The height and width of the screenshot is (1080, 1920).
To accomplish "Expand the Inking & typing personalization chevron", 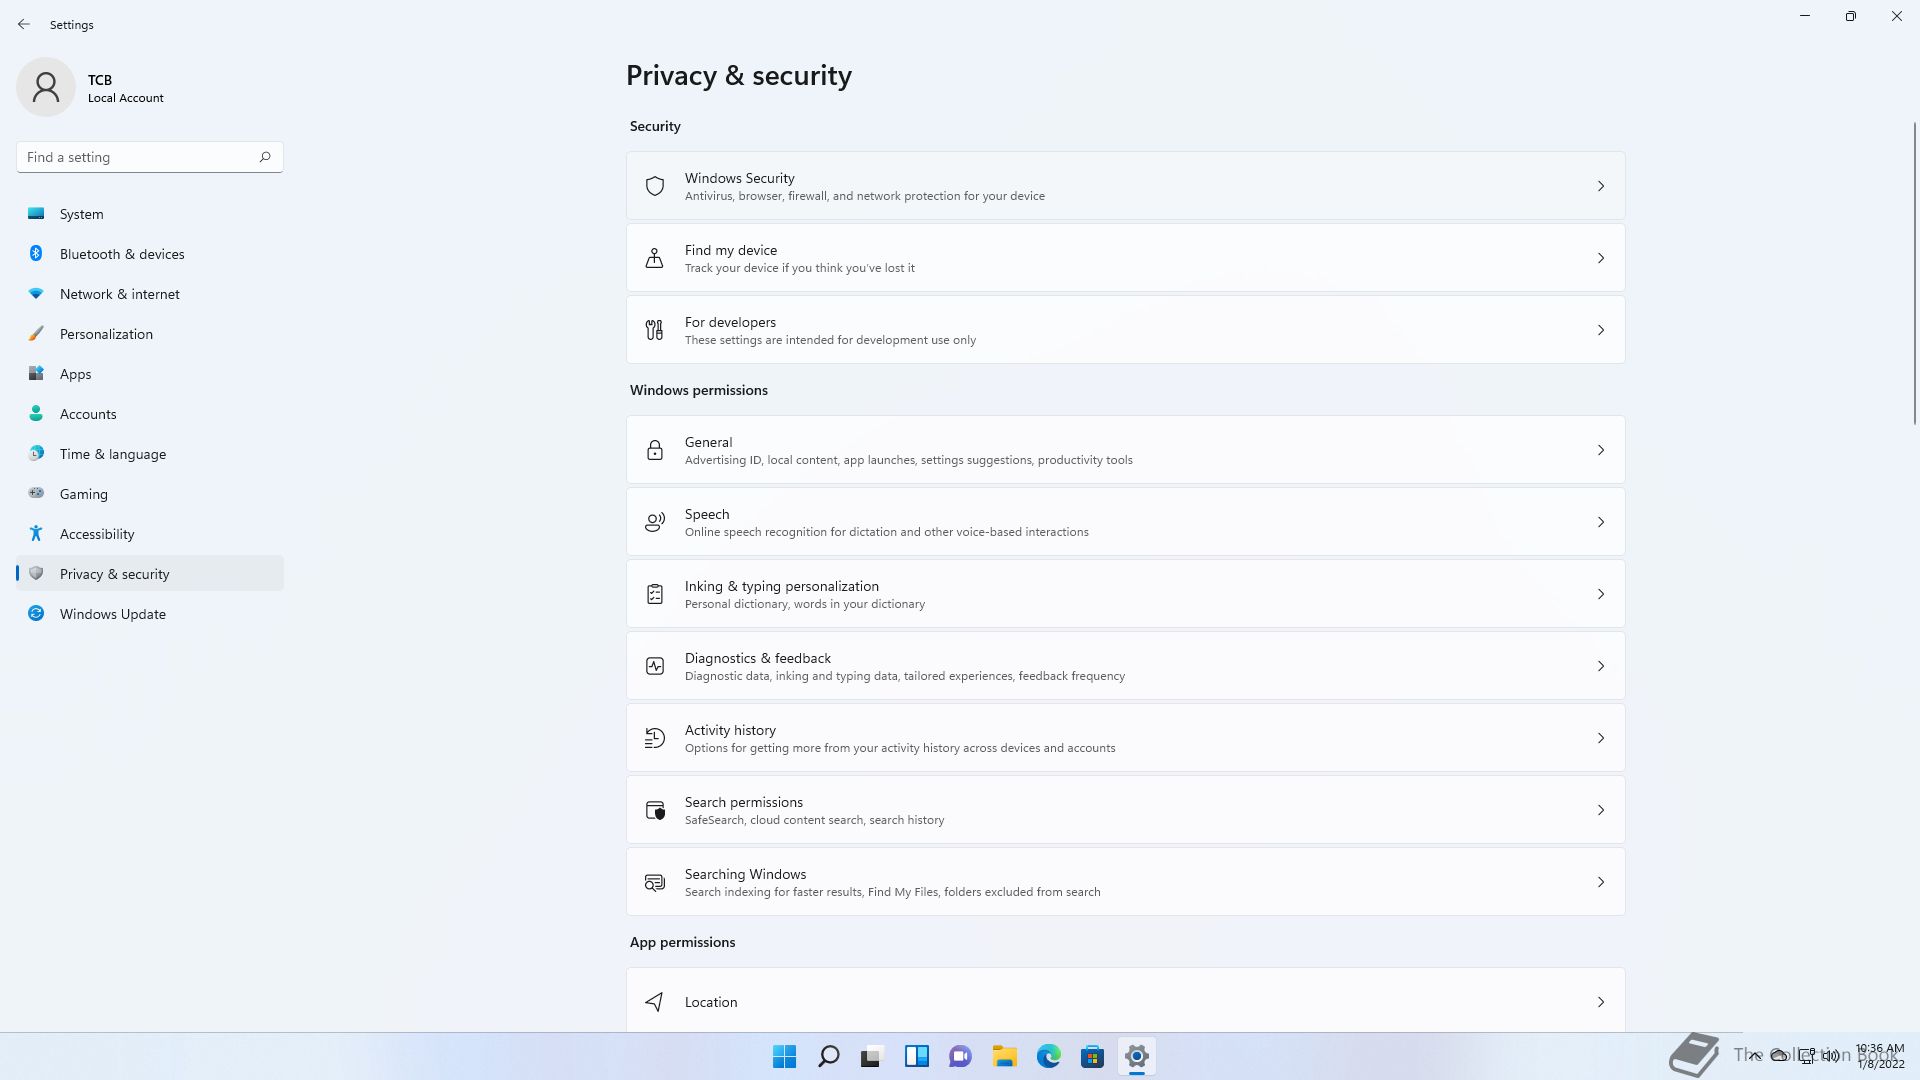I will pyautogui.click(x=1600, y=594).
